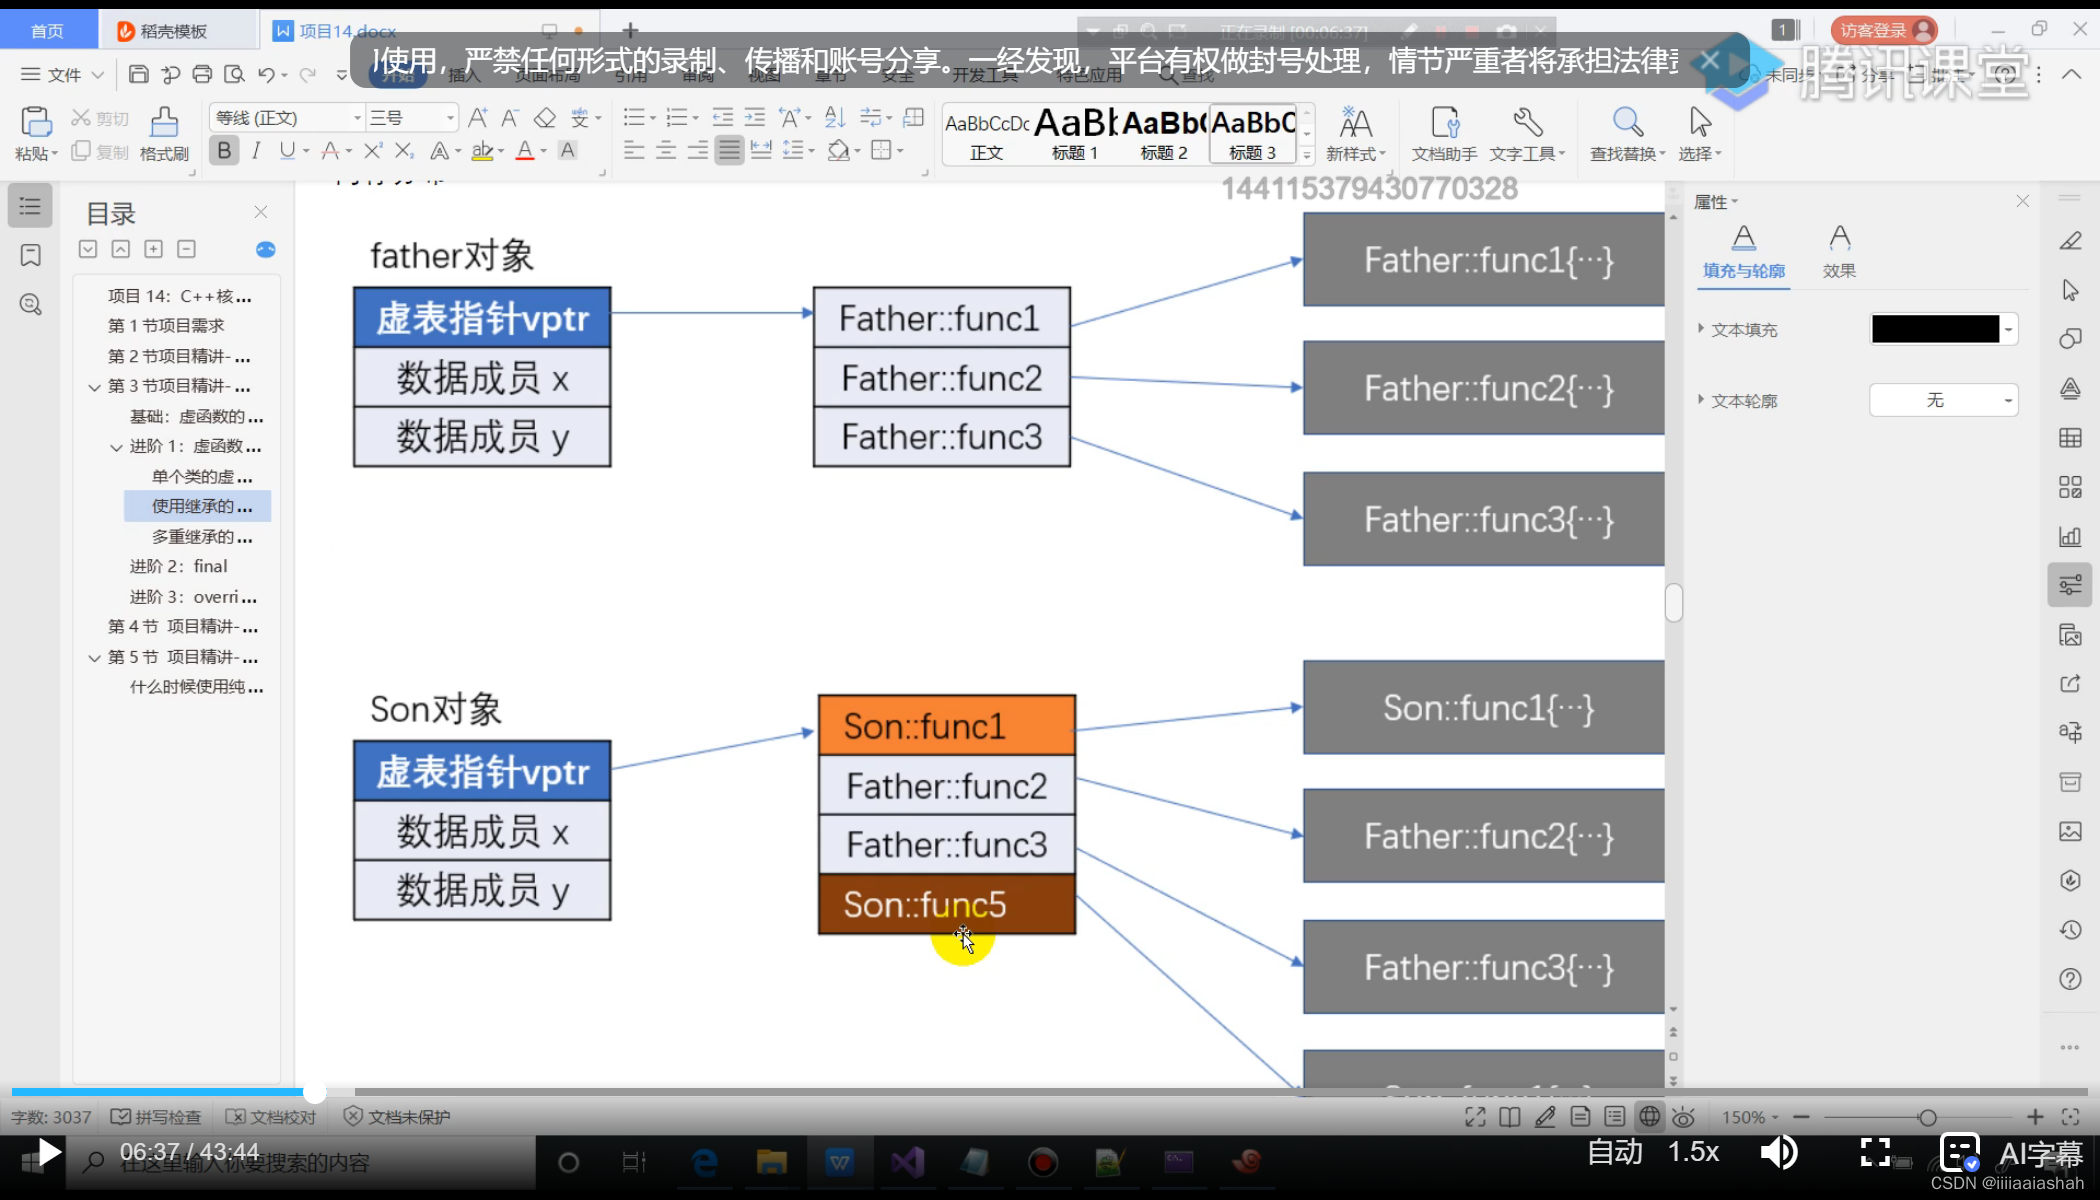Image resolution: width=2100 pixels, height=1200 pixels.
Task: Click the find icon in left sidebar
Action: (31, 304)
